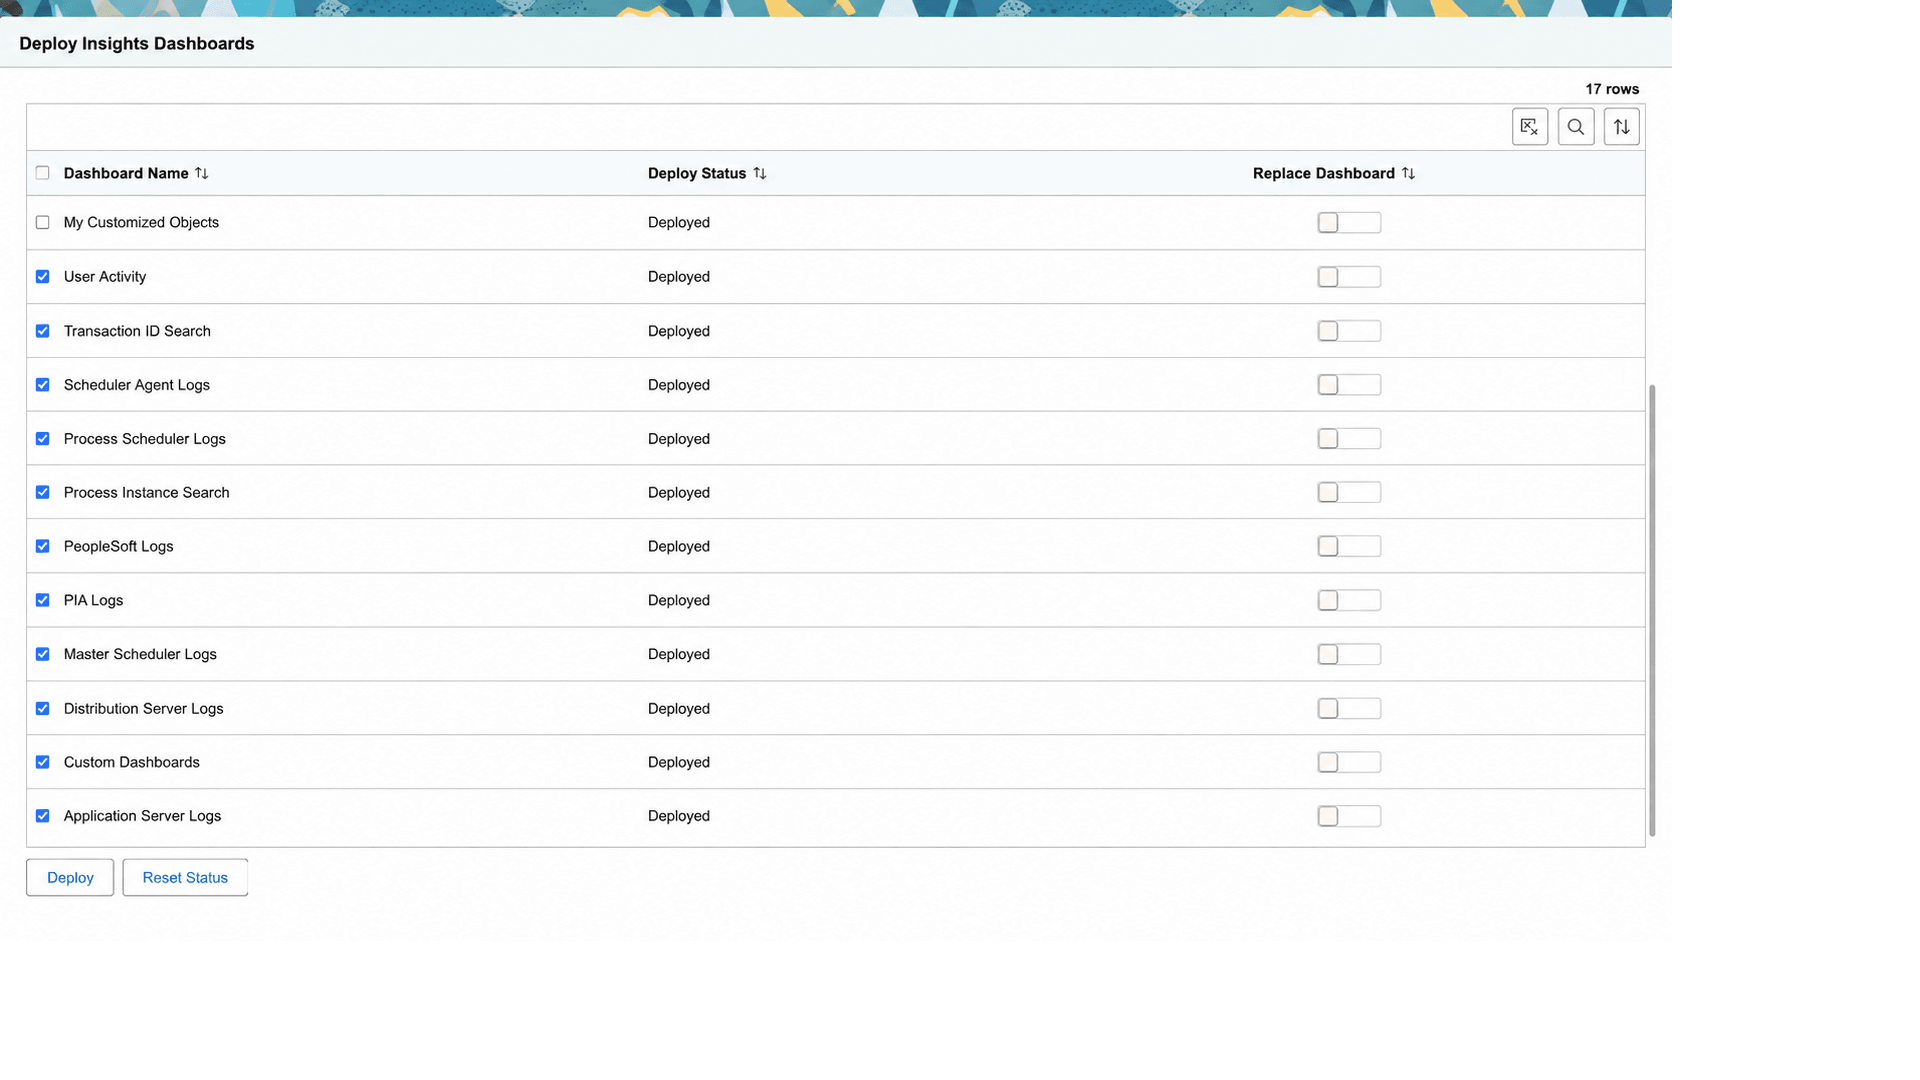Uncheck the PeopleSoft Logs checkbox
The image size is (1920, 1080).
coord(42,546)
